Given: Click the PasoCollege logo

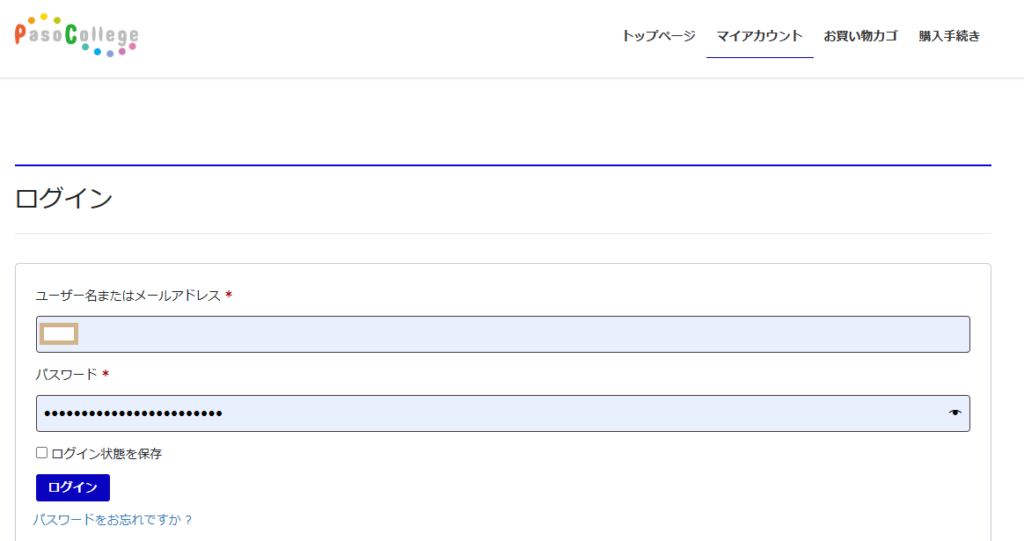Looking at the screenshot, I should [x=77, y=36].
